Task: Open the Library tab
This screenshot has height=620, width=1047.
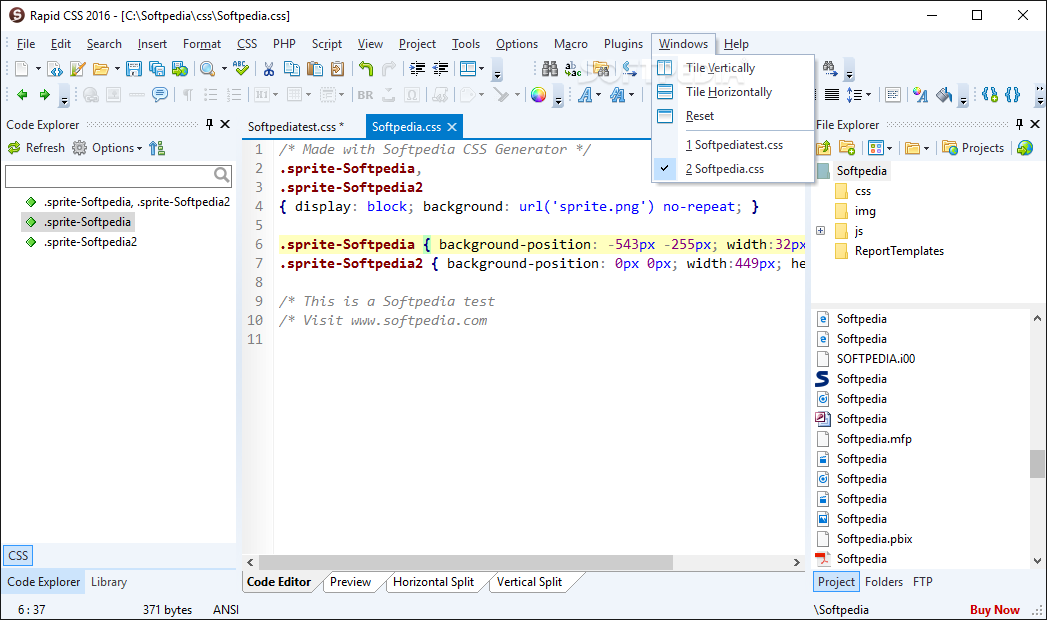Action: tap(109, 582)
